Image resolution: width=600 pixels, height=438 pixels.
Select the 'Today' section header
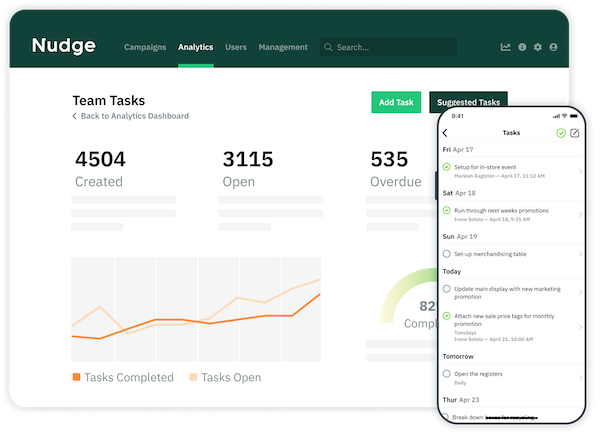click(x=452, y=271)
